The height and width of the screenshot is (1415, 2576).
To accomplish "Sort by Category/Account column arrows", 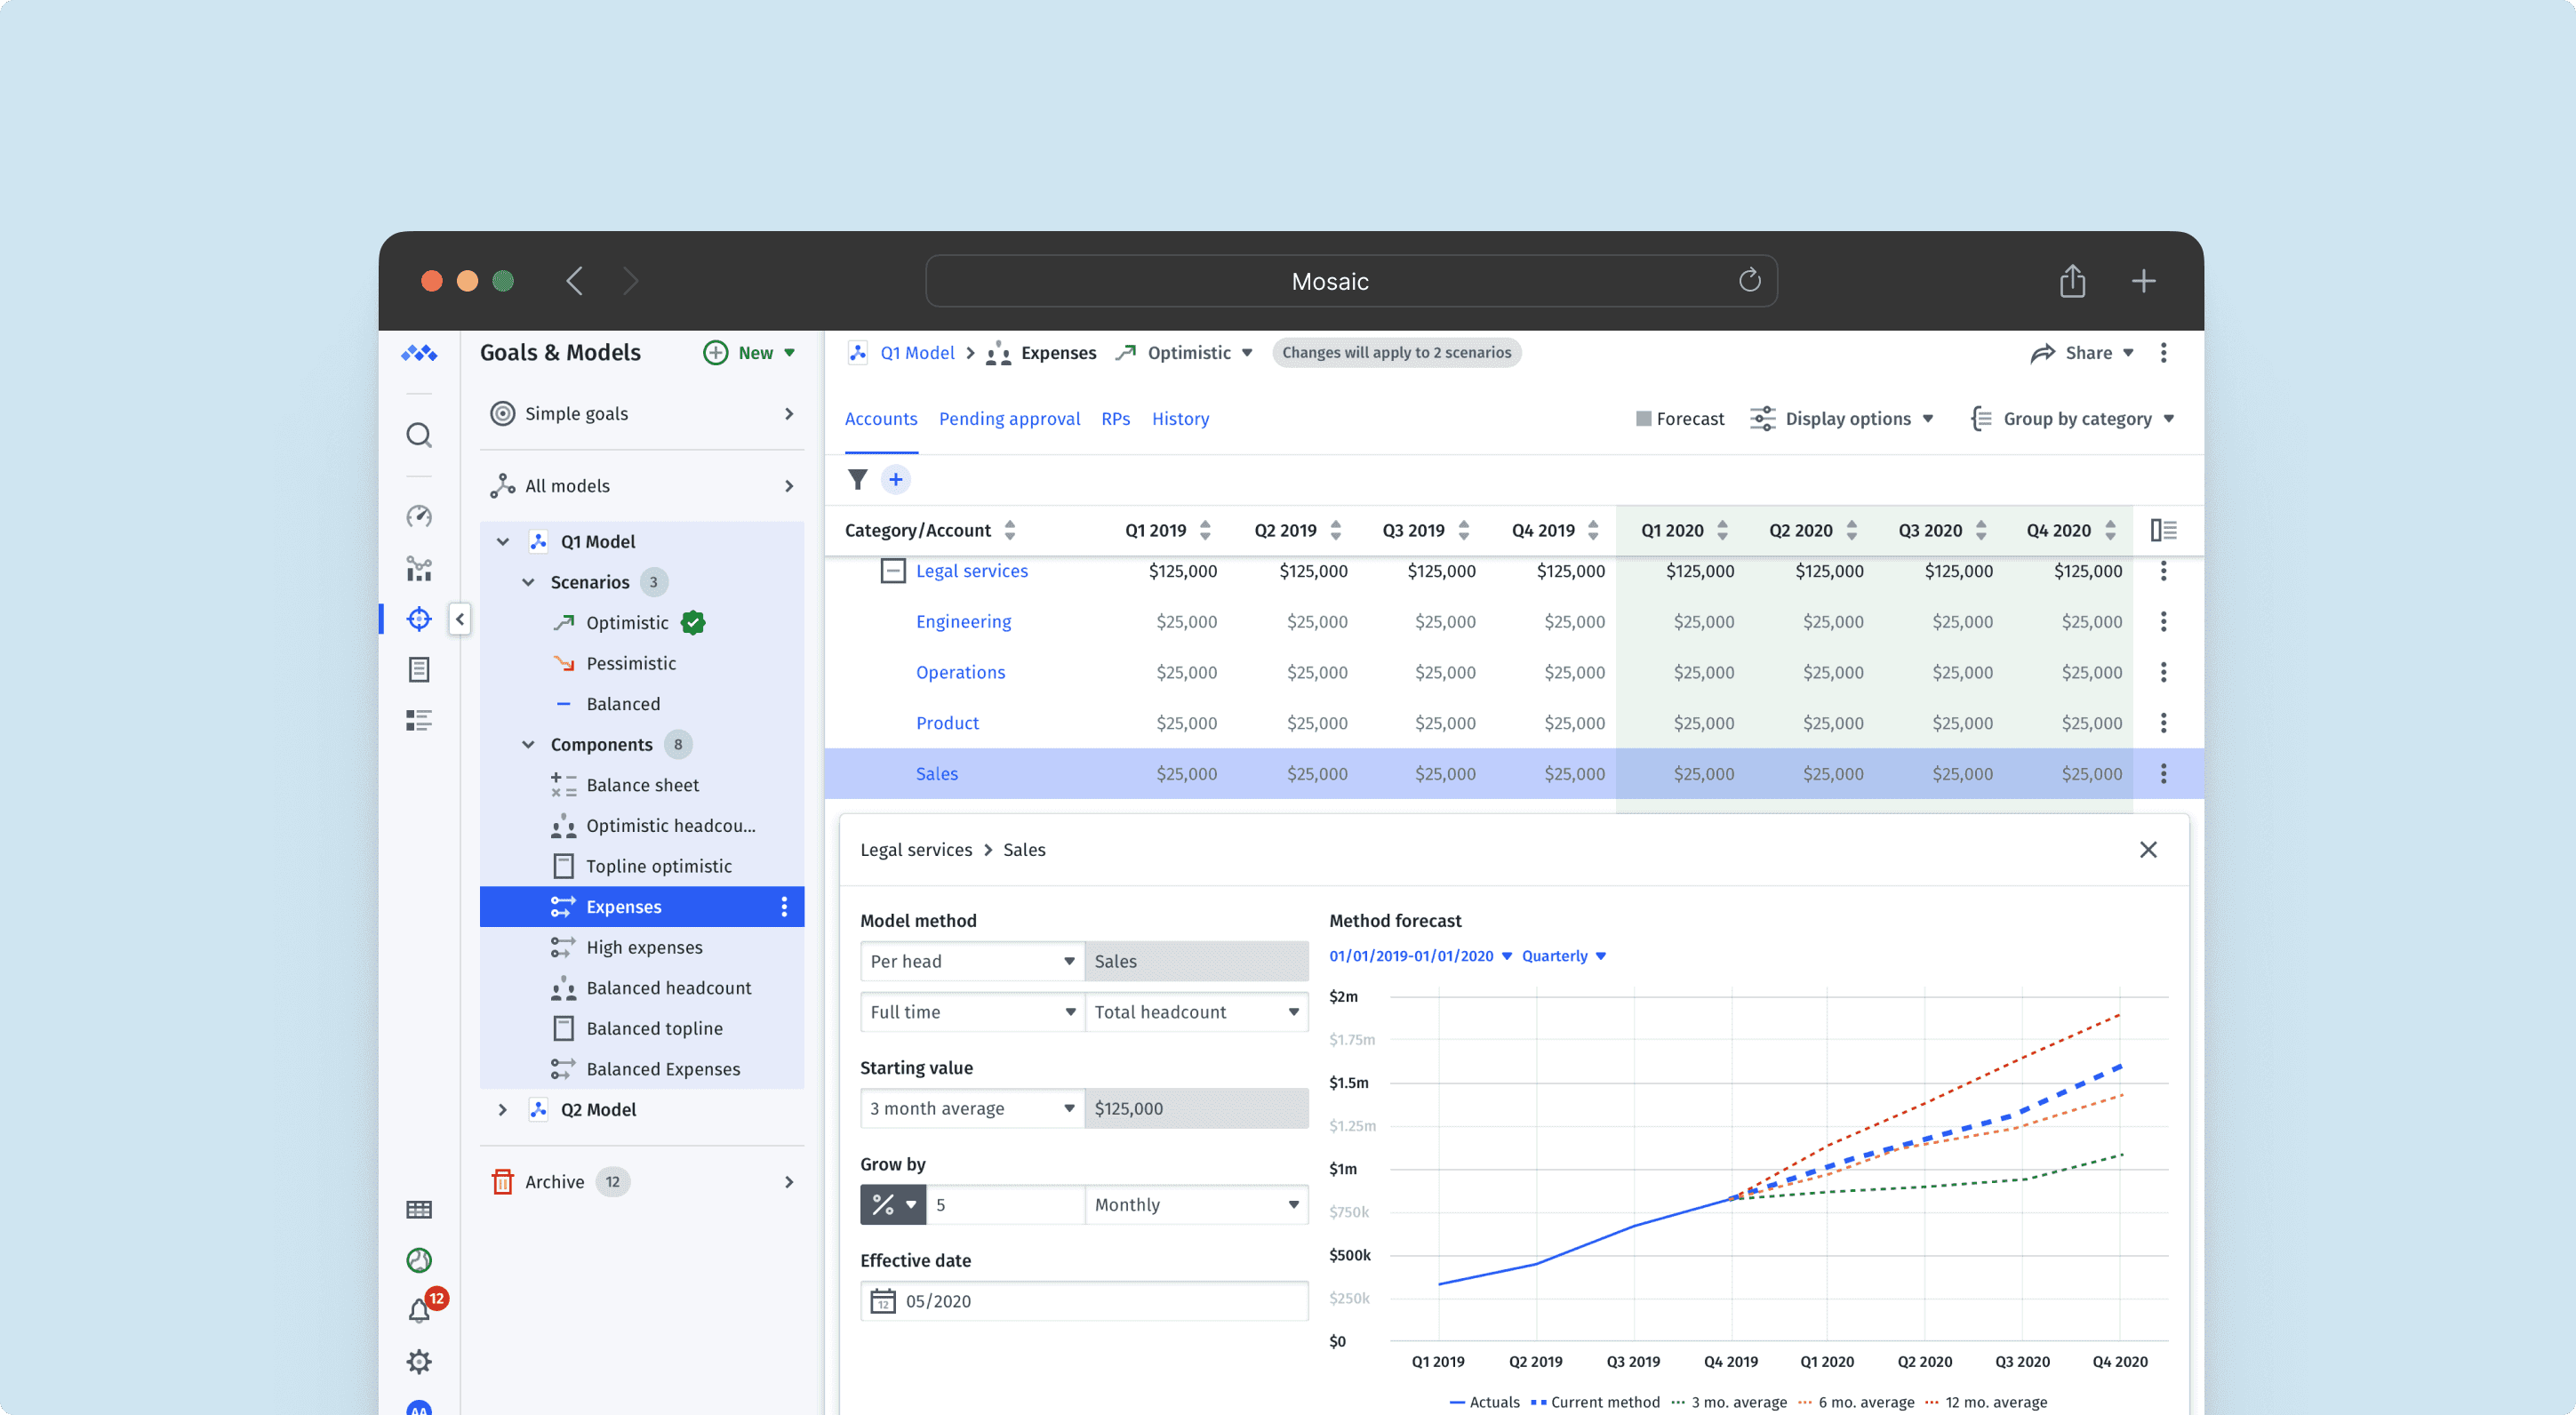I will pos(1010,530).
